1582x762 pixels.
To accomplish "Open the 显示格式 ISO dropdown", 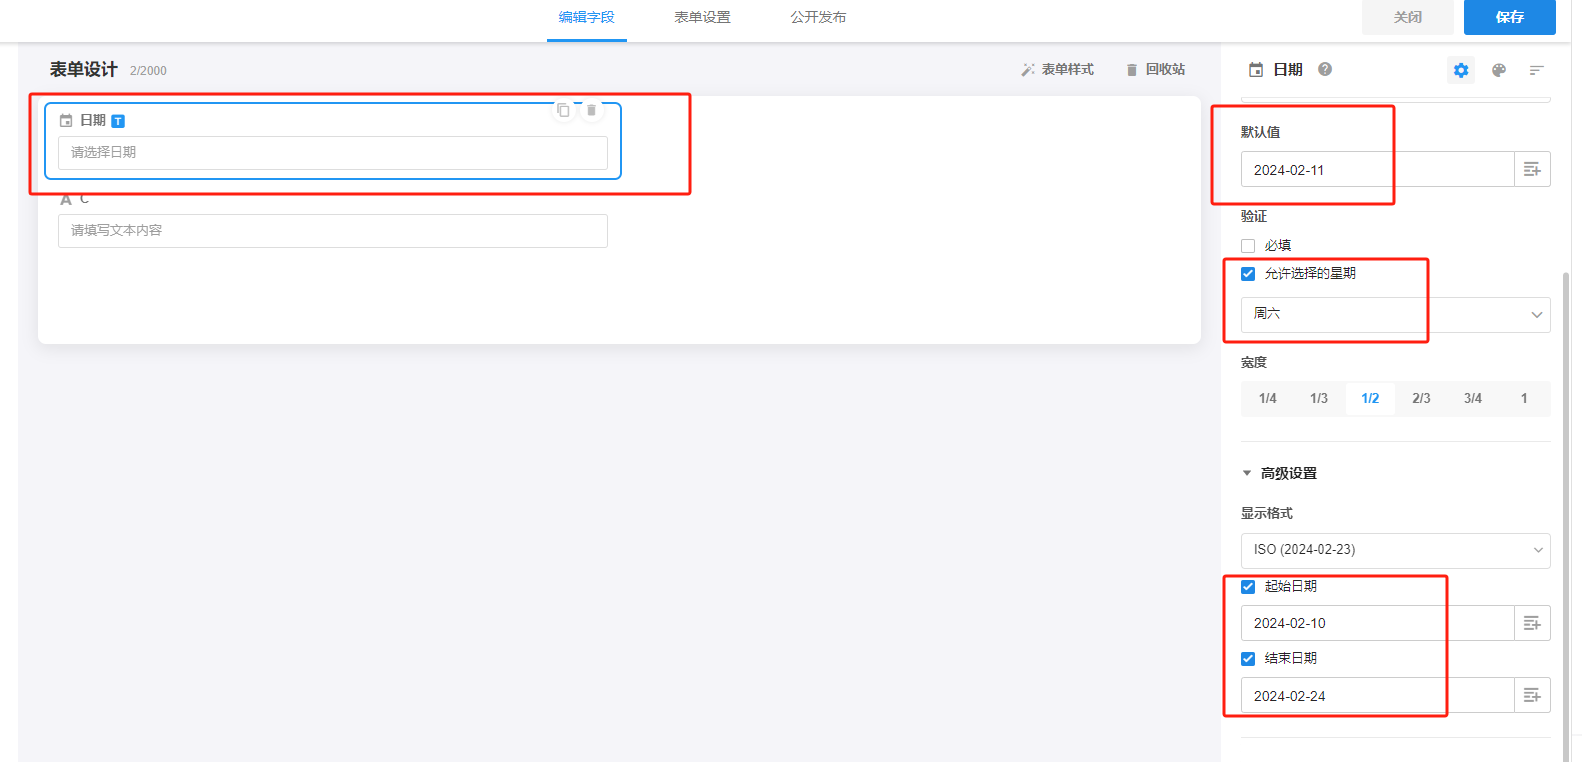I will tap(1395, 550).
